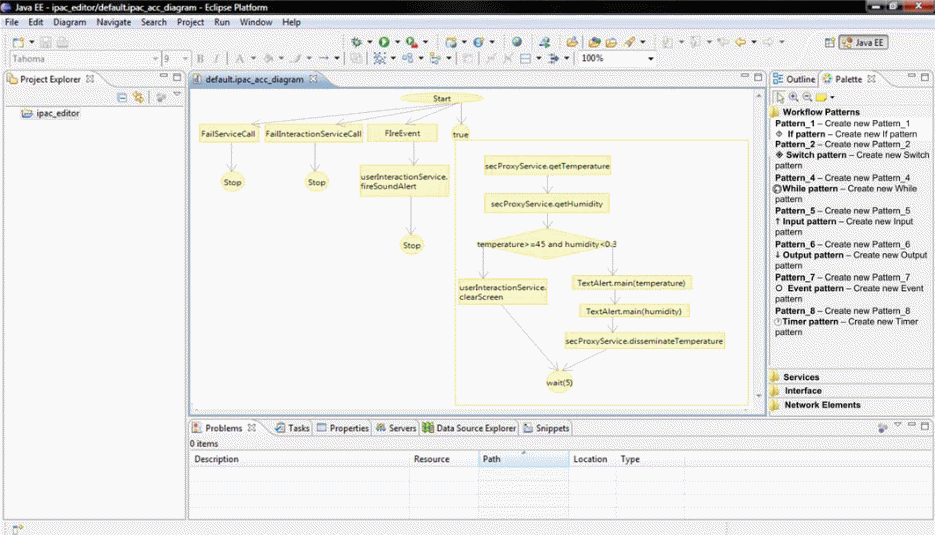Viewport: 935px width, 535px height.
Task: Switch to the Outline tab
Action: point(794,79)
